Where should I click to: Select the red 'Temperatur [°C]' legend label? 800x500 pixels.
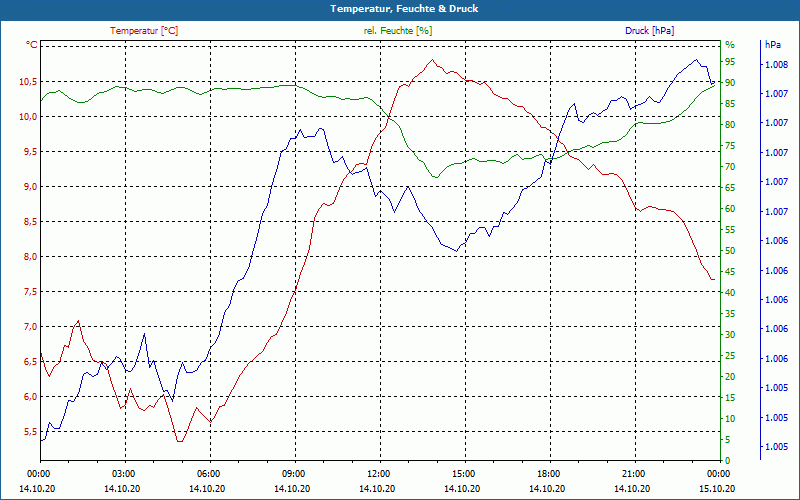[x=144, y=31]
